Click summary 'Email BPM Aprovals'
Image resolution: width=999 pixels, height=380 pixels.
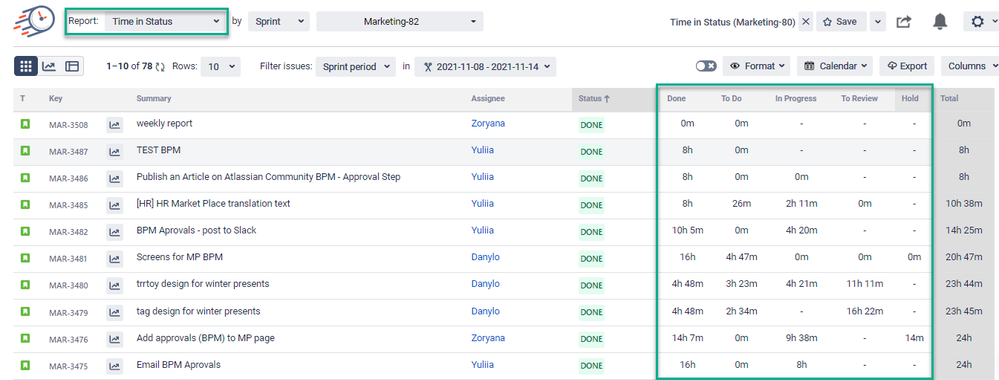tap(178, 365)
